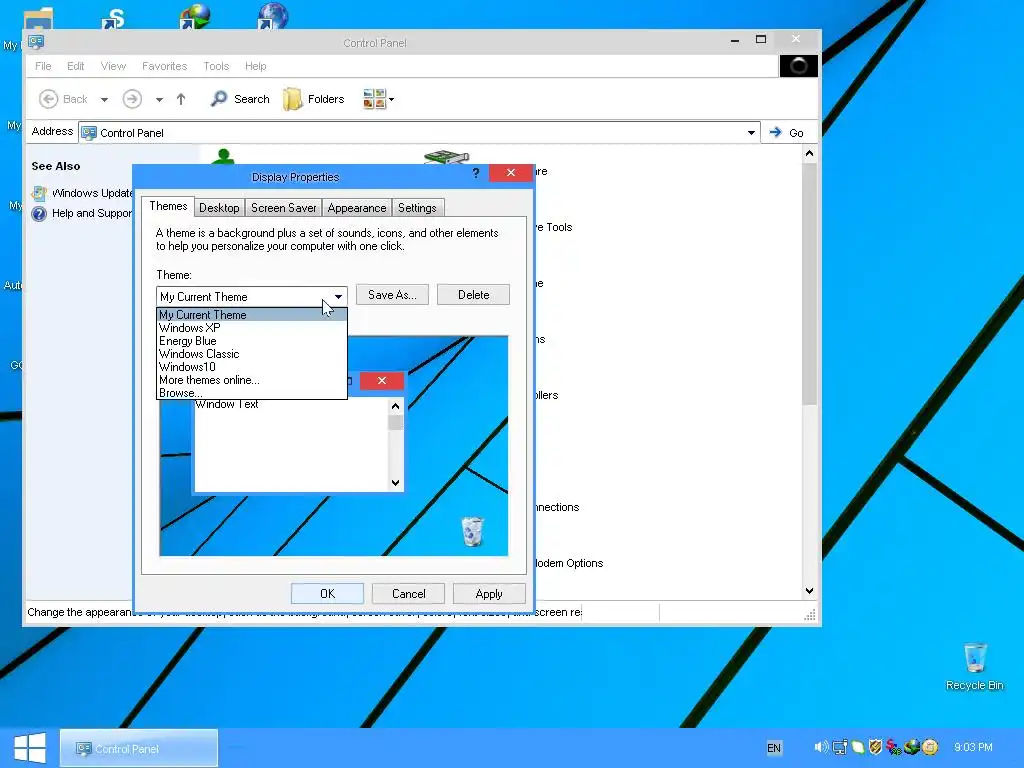This screenshot has height=768, width=1024.
Task: Click the yellow round tray icon
Action: [930, 747]
